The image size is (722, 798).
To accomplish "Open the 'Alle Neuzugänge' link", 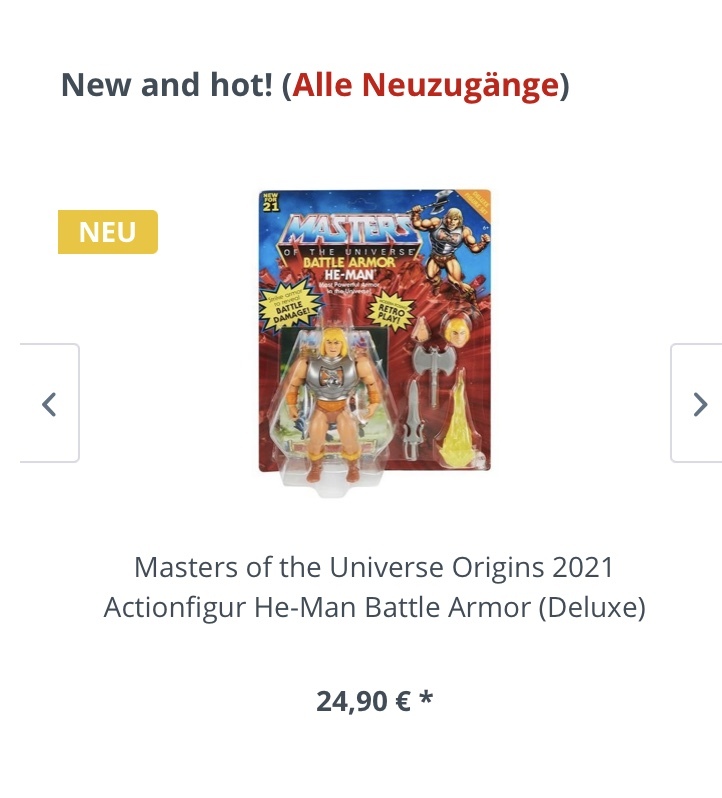I will (425, 84).
